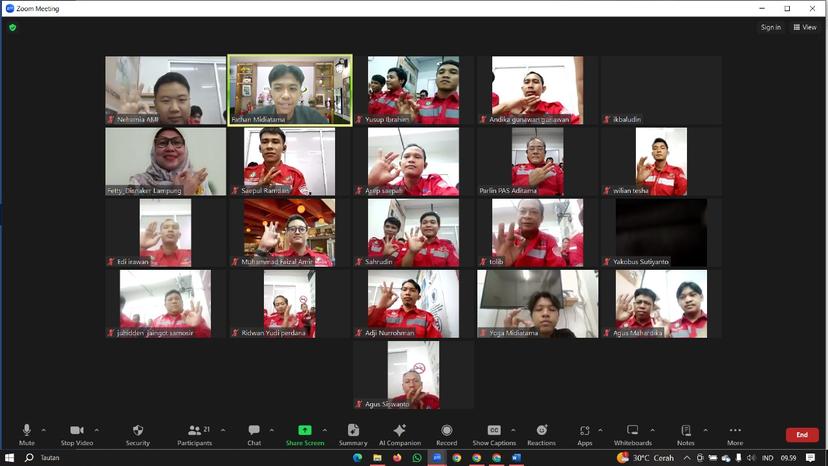Open WhatsApp from the taskbar

417,458
